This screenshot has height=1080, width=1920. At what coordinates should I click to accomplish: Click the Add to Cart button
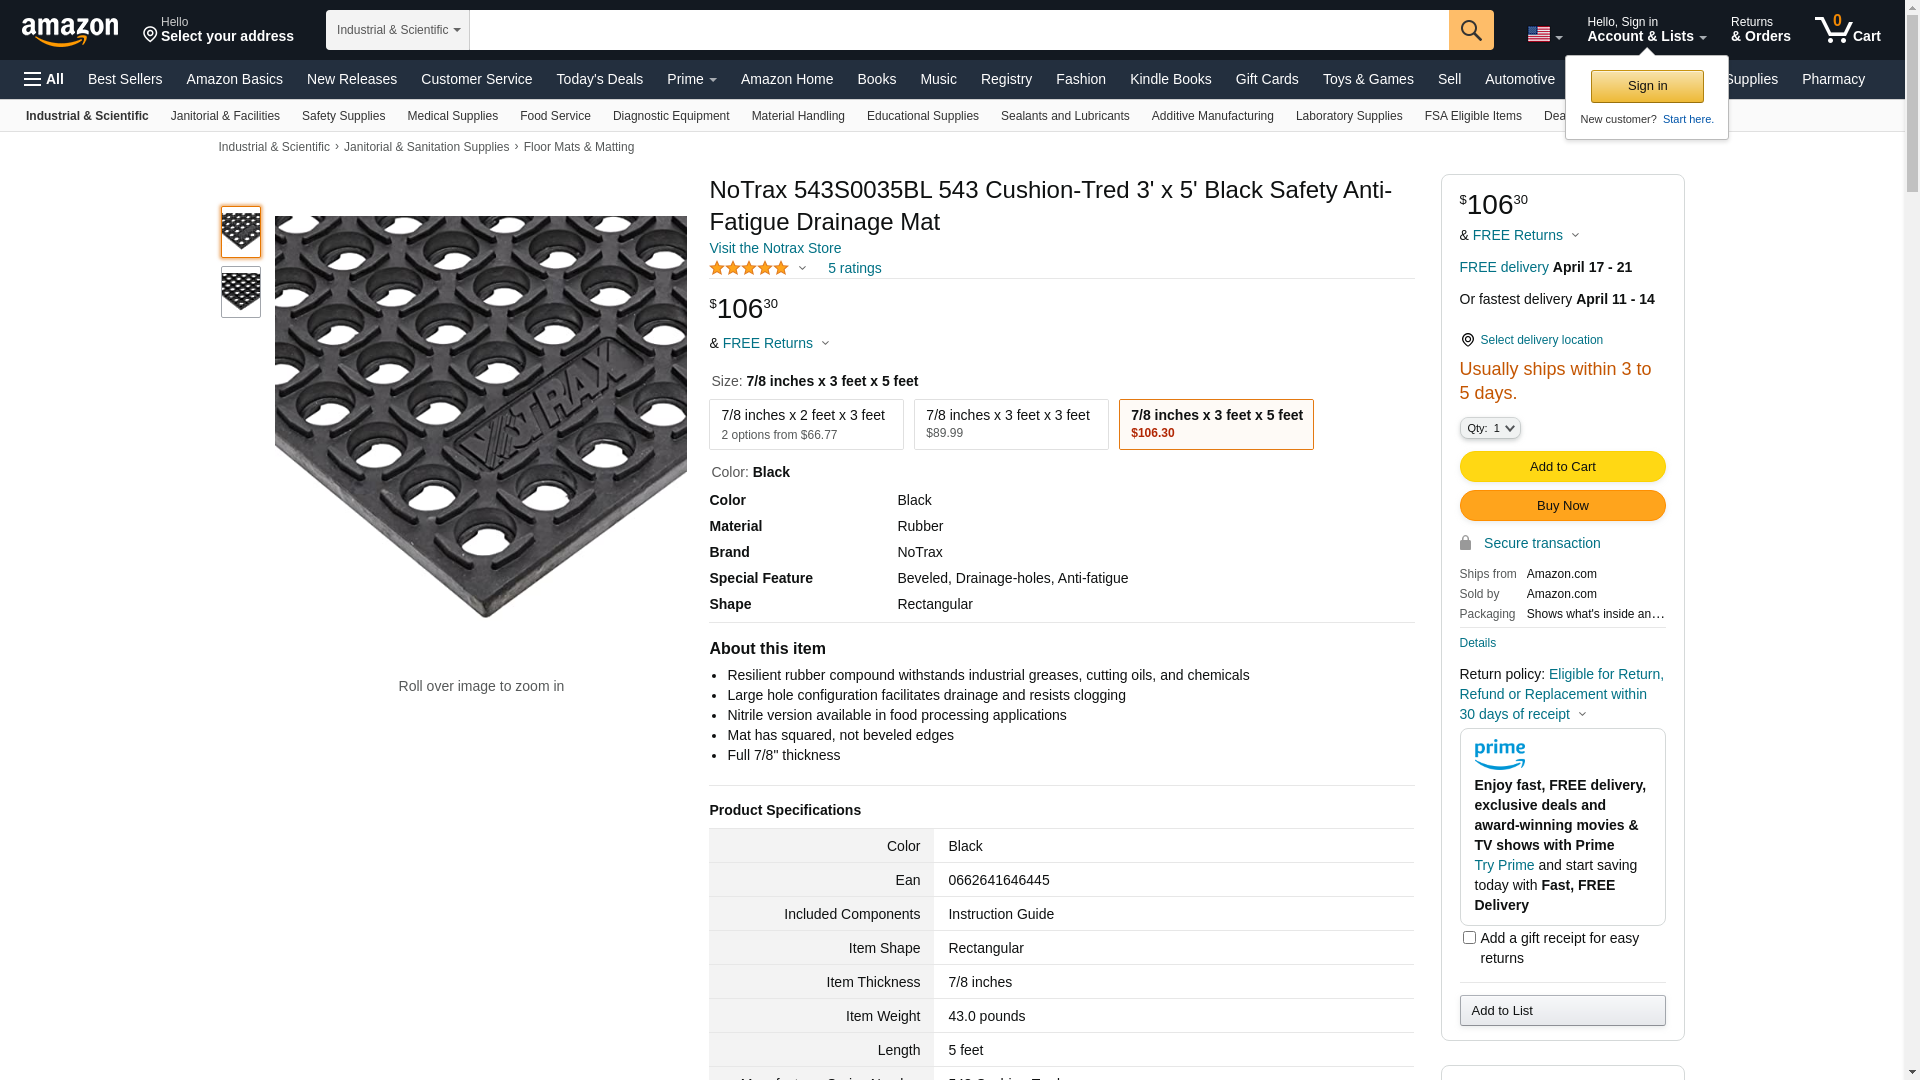(x=1562, y=467)
